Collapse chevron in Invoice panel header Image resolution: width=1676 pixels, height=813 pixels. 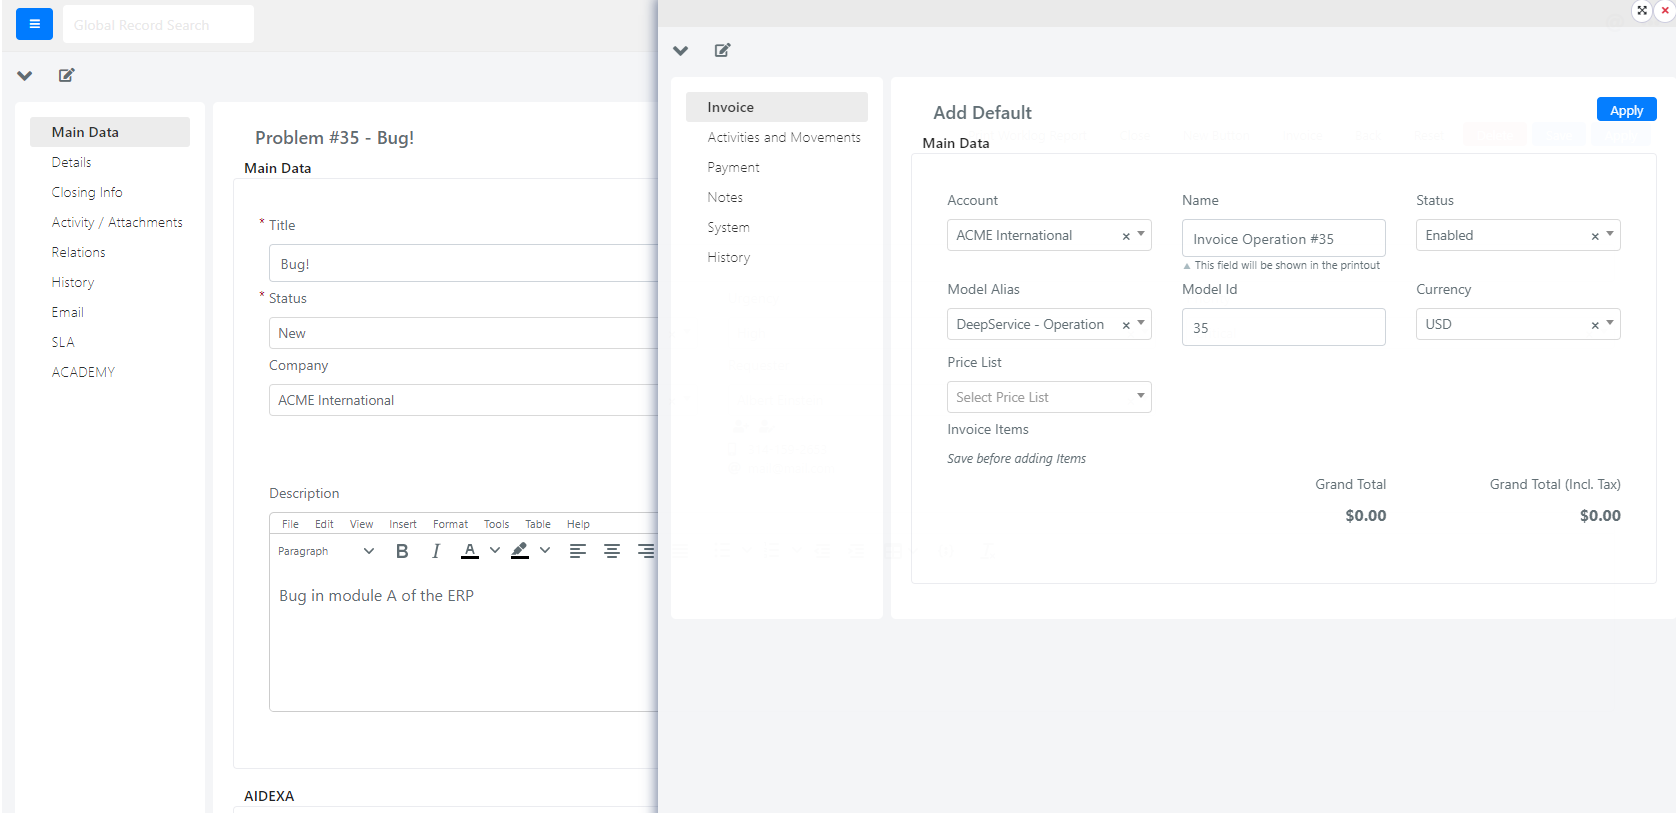click(681, 50)
